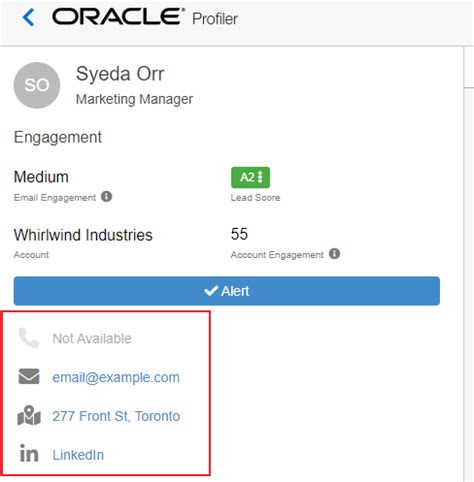Click the Not Available phone text
474x482 pixels.
click(x=92, y=339)
